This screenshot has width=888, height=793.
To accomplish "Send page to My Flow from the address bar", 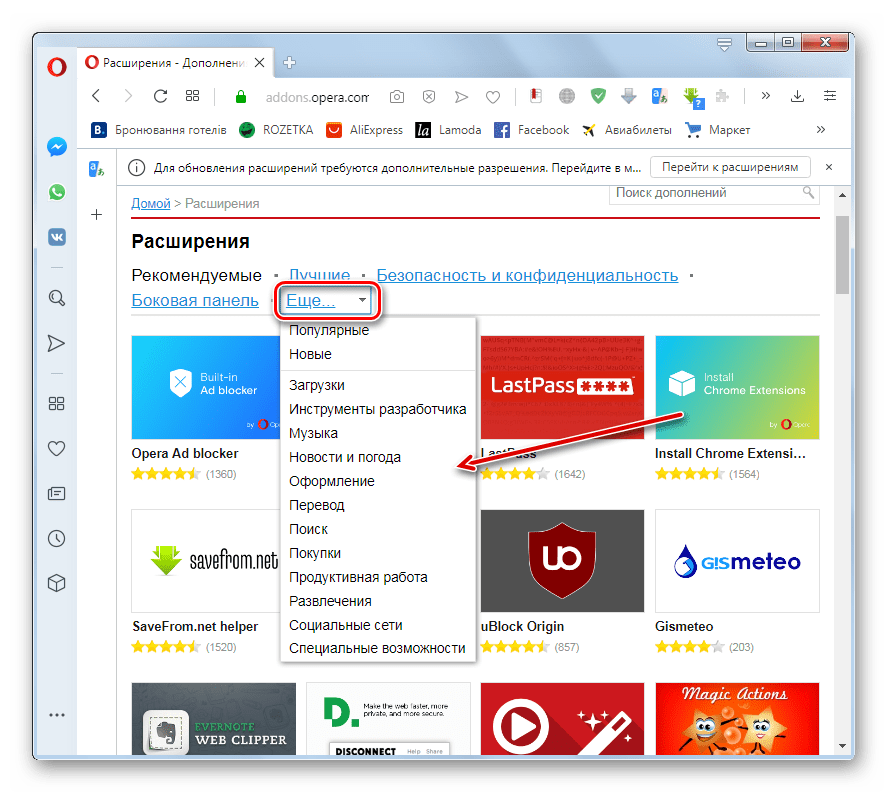I will (x=461, y=97).
